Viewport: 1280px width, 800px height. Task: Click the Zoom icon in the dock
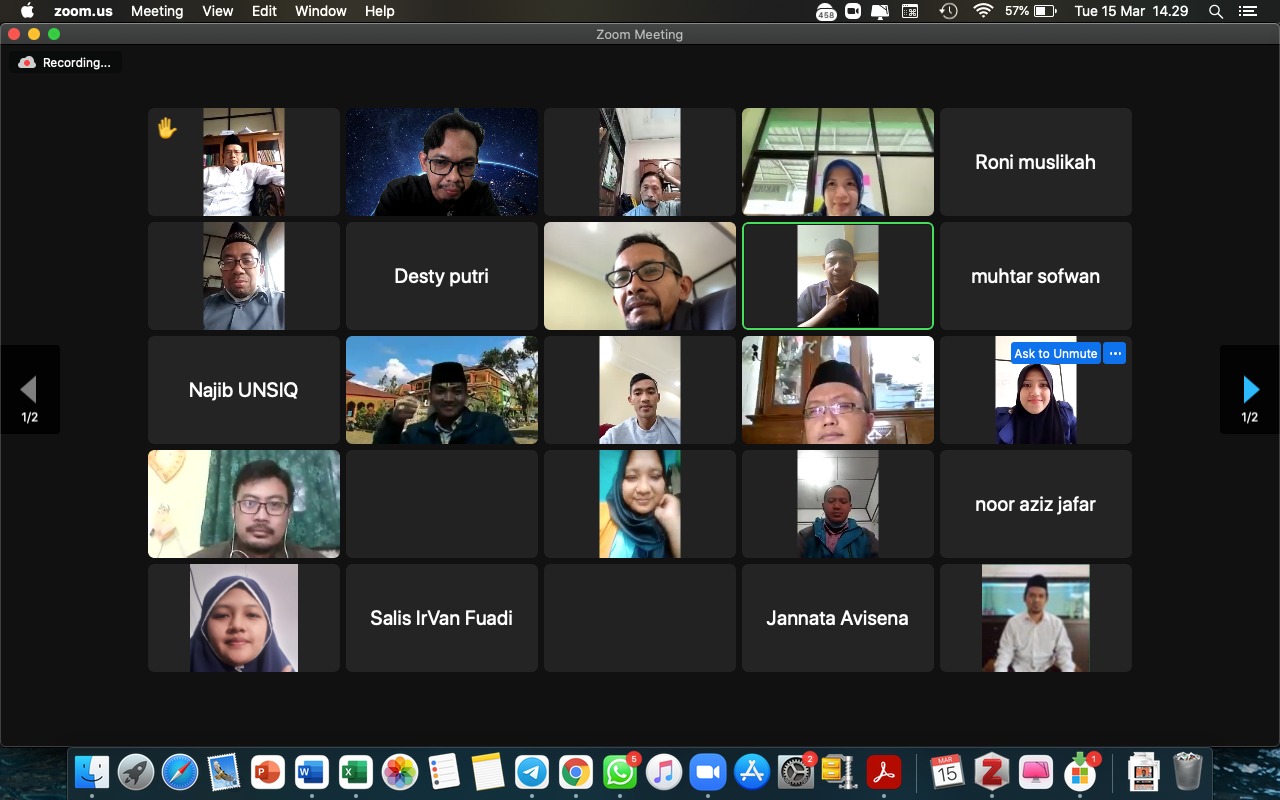point(707,772)
